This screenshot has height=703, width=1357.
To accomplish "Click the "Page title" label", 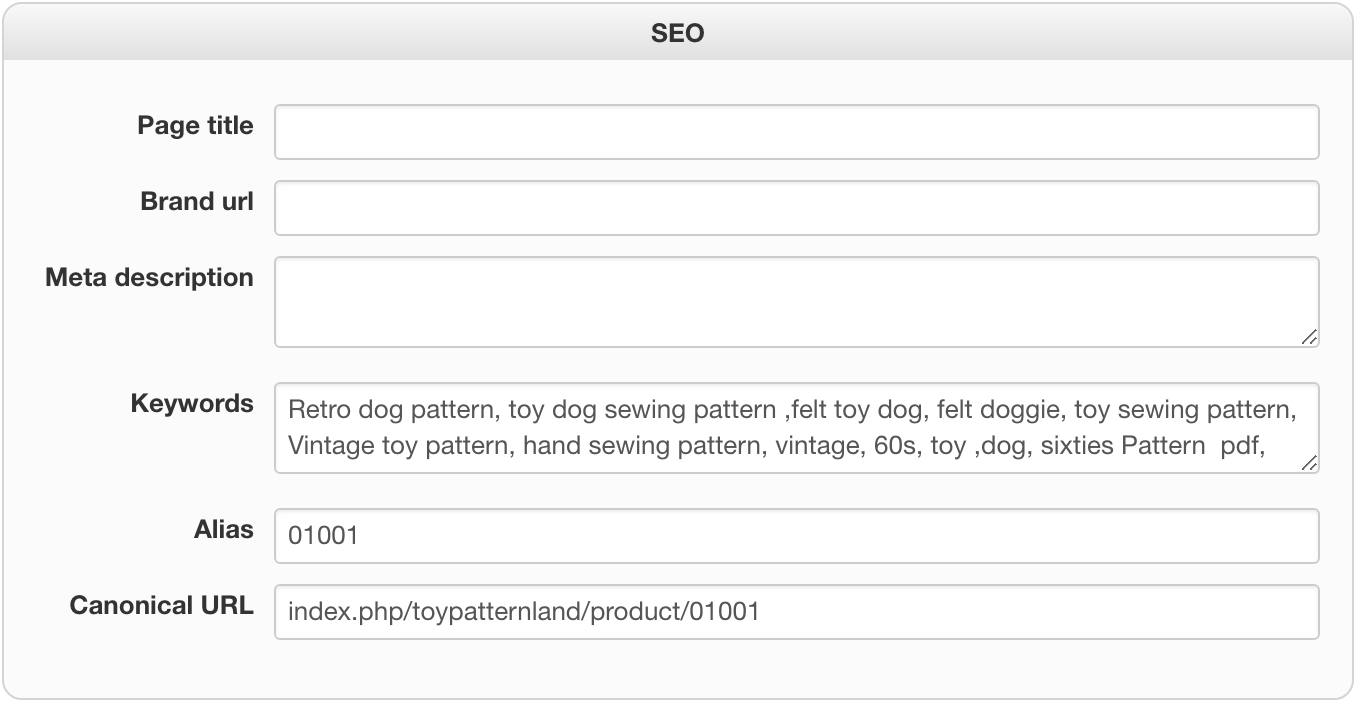I will 195,126.
